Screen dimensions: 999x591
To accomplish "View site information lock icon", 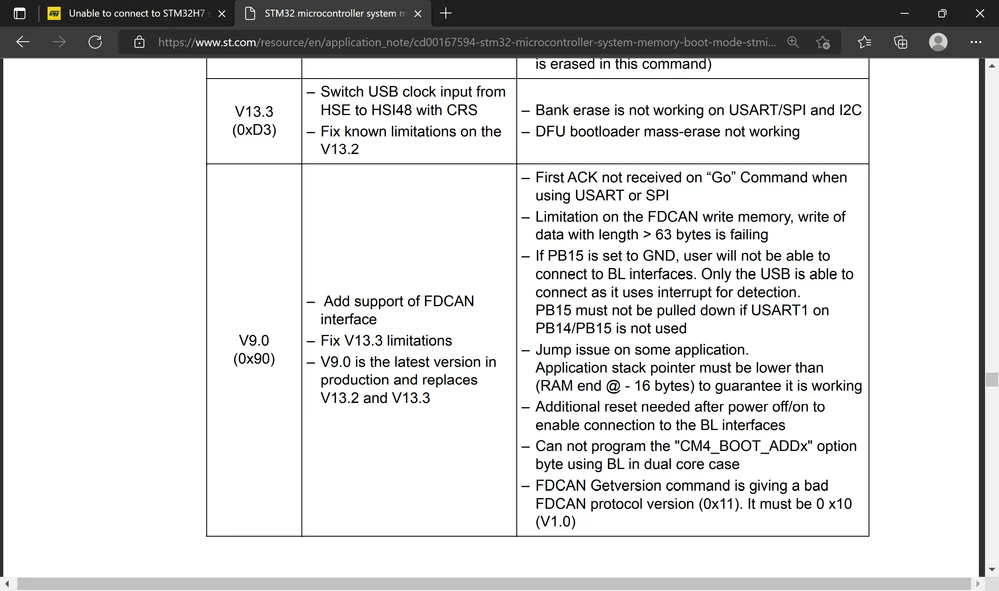I will point(140,42).
